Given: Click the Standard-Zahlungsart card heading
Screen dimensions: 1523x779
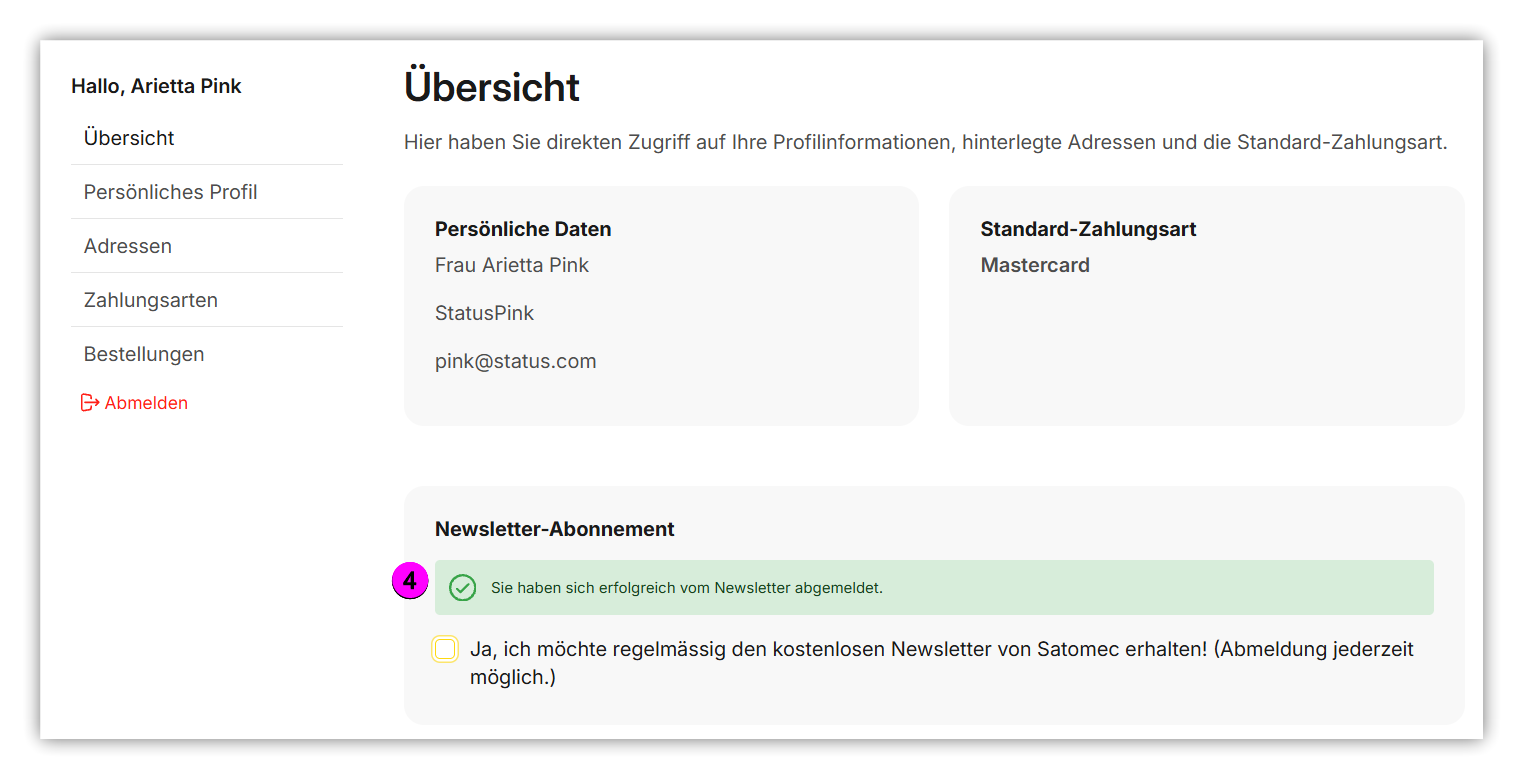Looking at the screenshot, I should tap(1088, 229).
